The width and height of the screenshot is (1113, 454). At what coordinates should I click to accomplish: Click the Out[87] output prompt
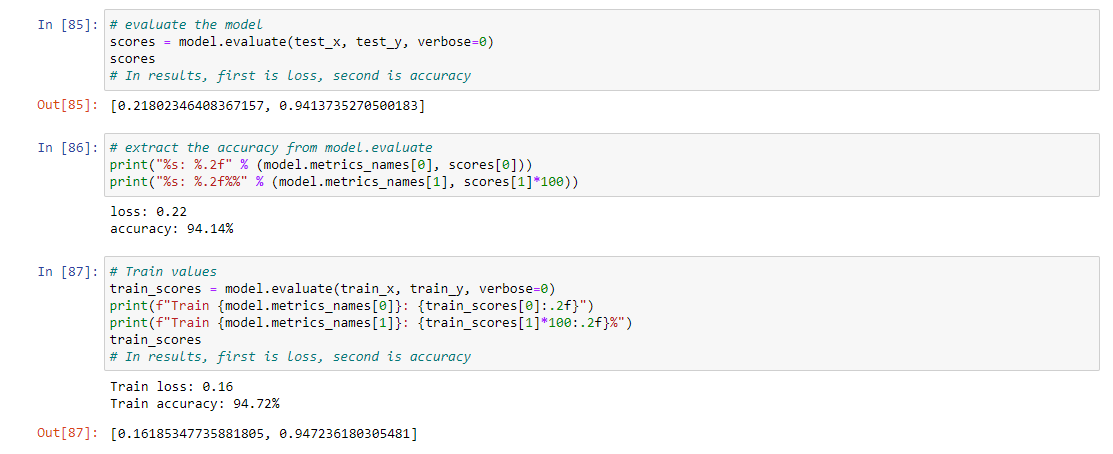67,432
